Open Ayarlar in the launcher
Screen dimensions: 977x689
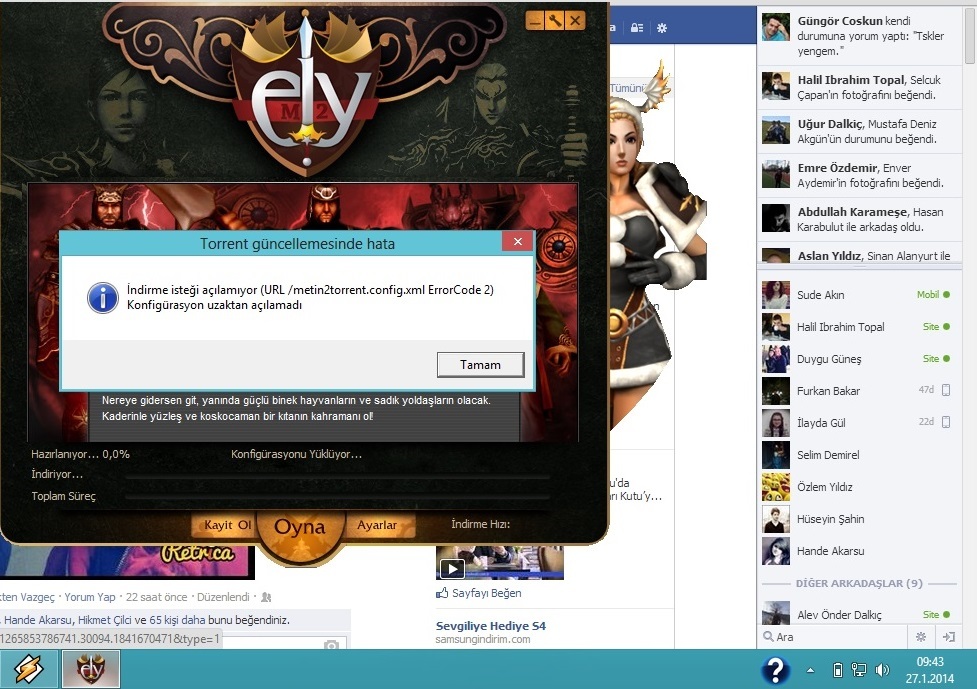pos(377,525)
